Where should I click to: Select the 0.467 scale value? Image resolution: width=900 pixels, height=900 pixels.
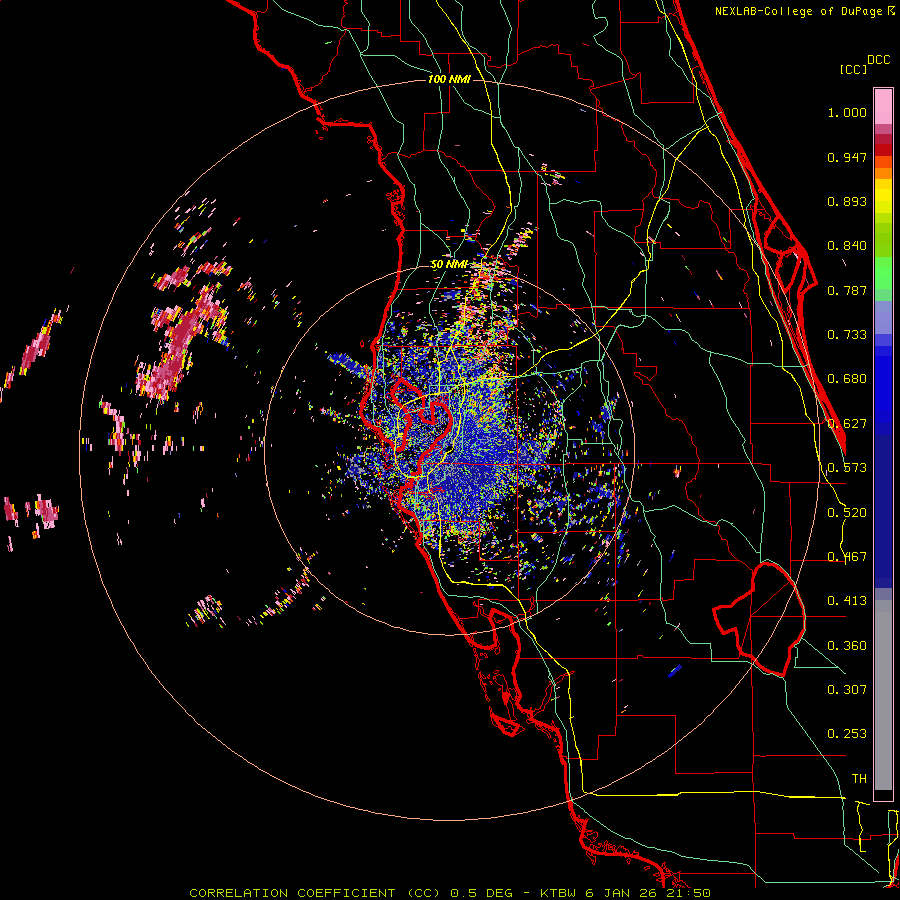(847, 557)
